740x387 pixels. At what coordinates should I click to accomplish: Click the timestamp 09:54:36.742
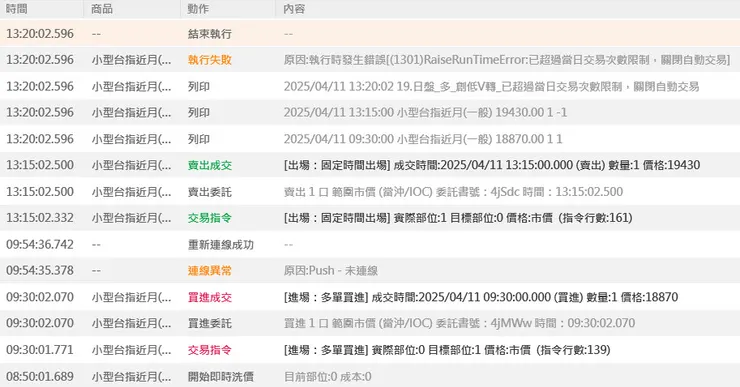pyautogui.click(x=40, y=244)
